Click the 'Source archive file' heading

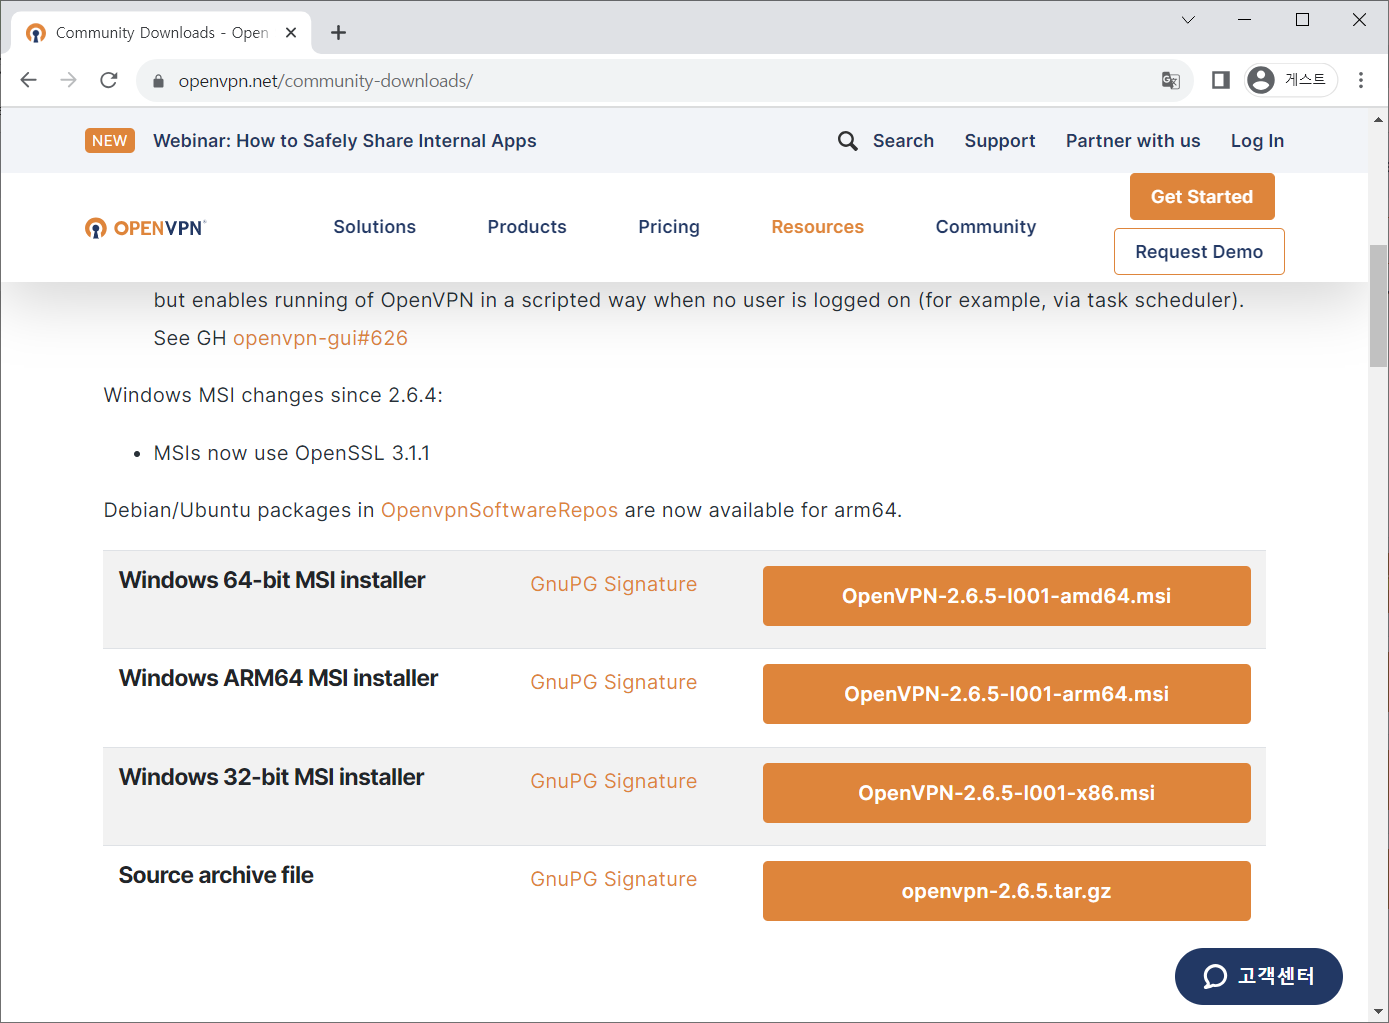(x=216, y=875)
